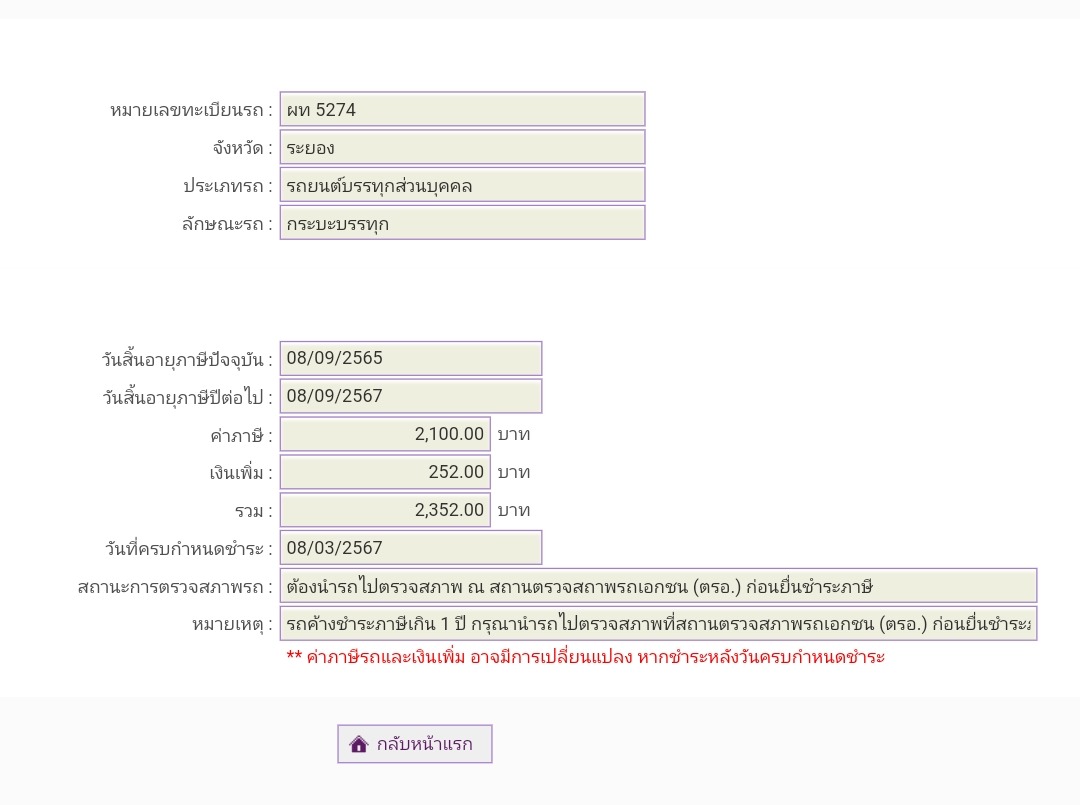Focus the ประเภทรถ field
This screenshot has height=805, width=1080.
pyautogui.click(x=462, y=185)
